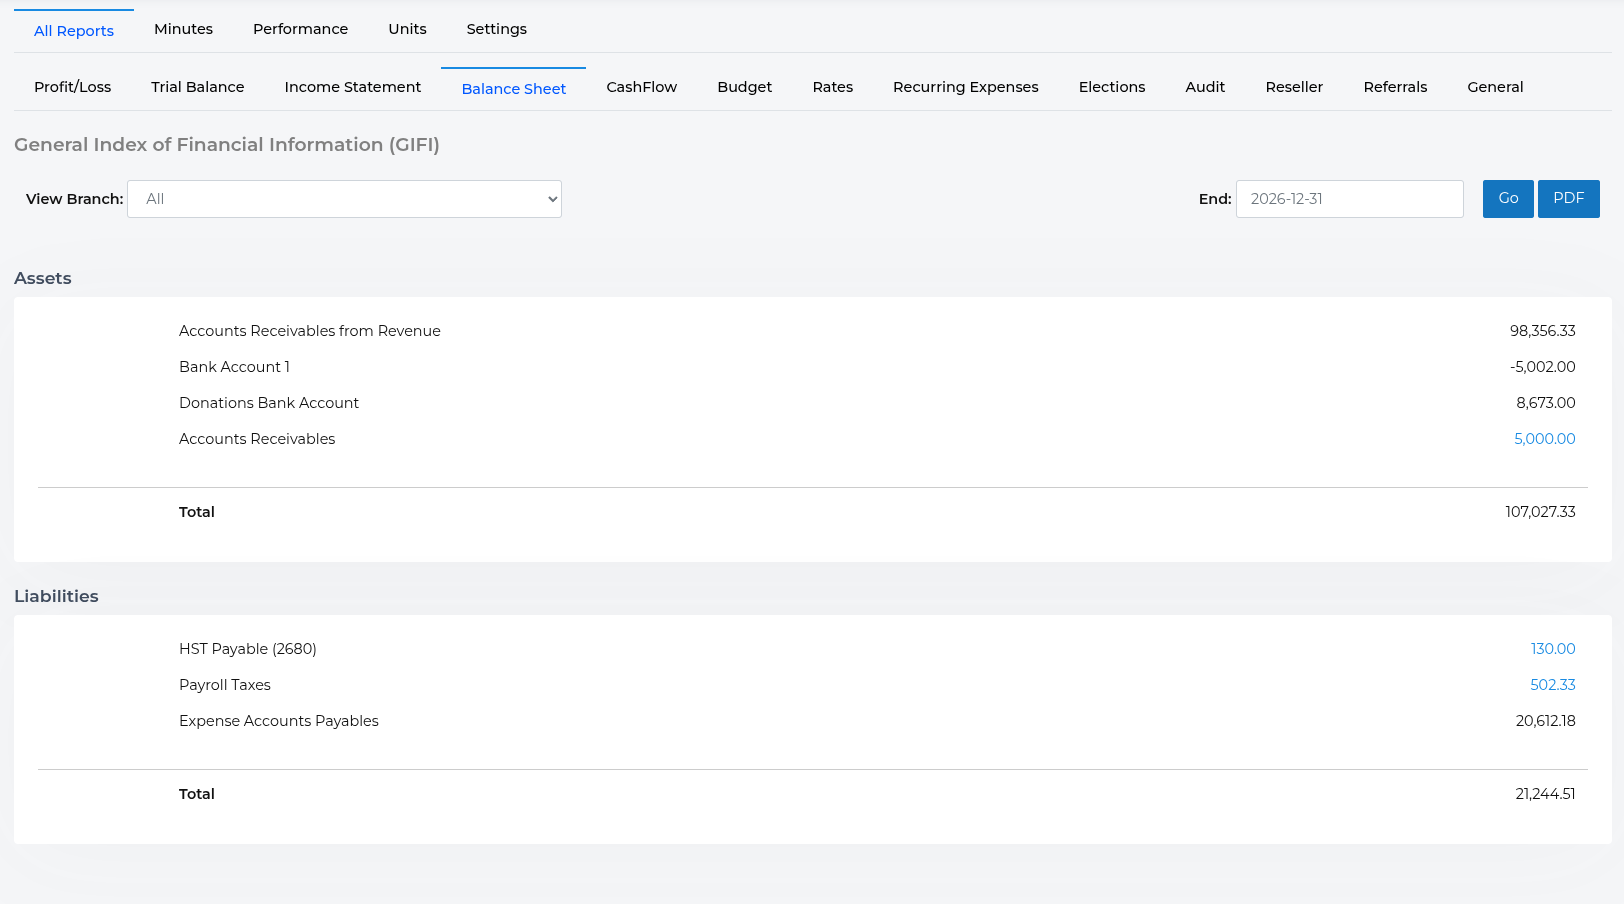Open the HST Payable 130.00 amount link
This screenshot has width=1624, height=904.
point(1552,649)
